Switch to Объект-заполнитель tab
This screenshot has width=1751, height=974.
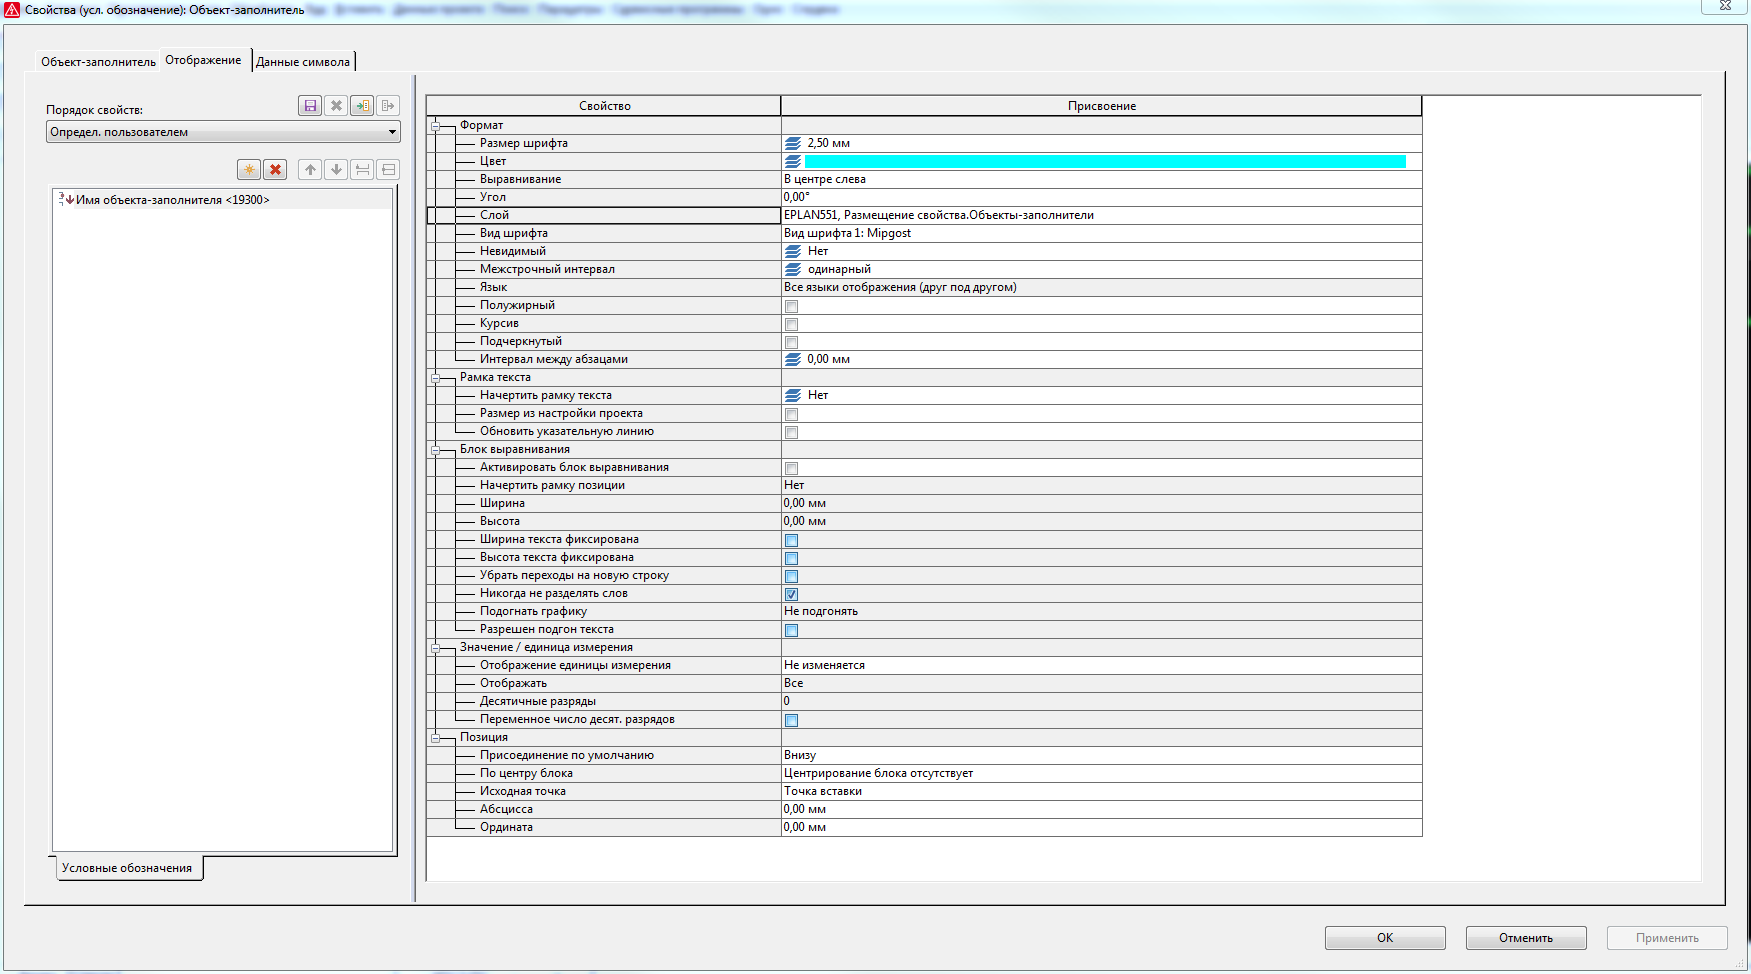tap(98, 62)
